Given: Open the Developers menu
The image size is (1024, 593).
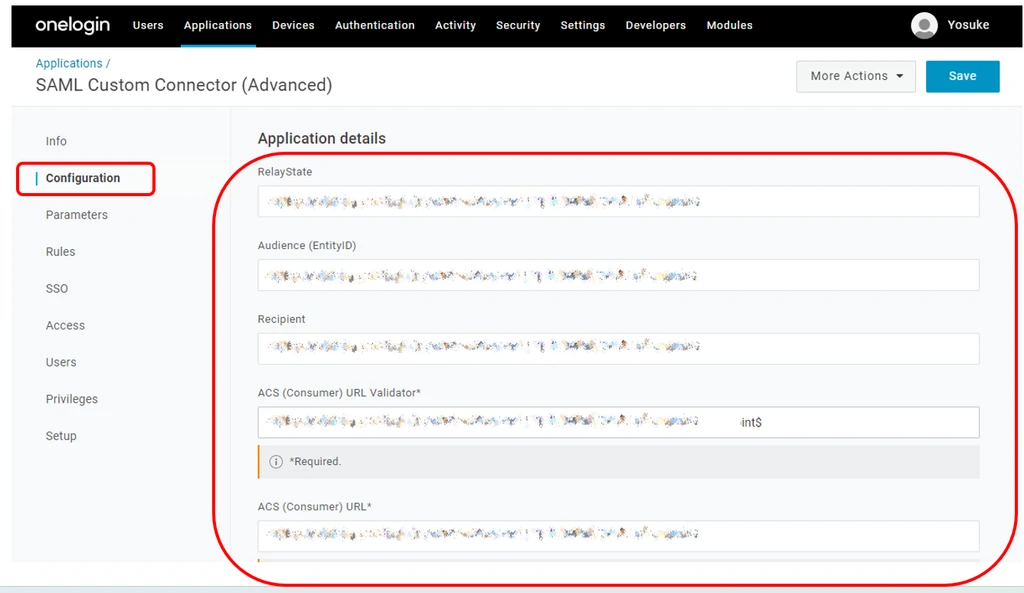Looking at the screenshot, I should tap(656, 25).
